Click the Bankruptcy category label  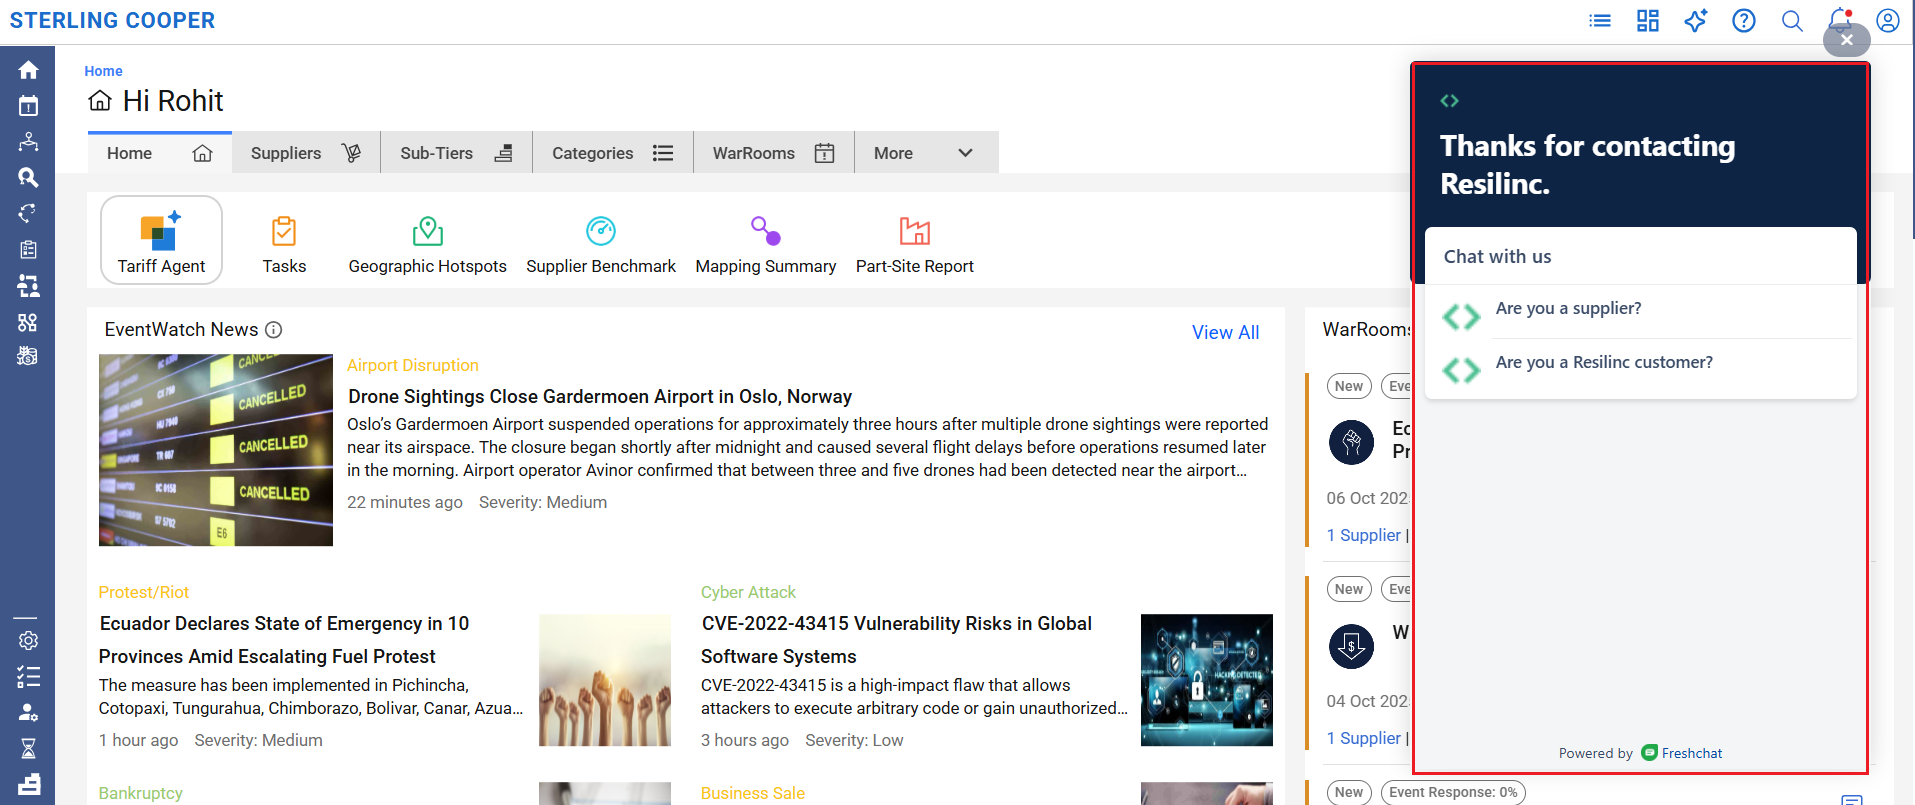(141, 793)
